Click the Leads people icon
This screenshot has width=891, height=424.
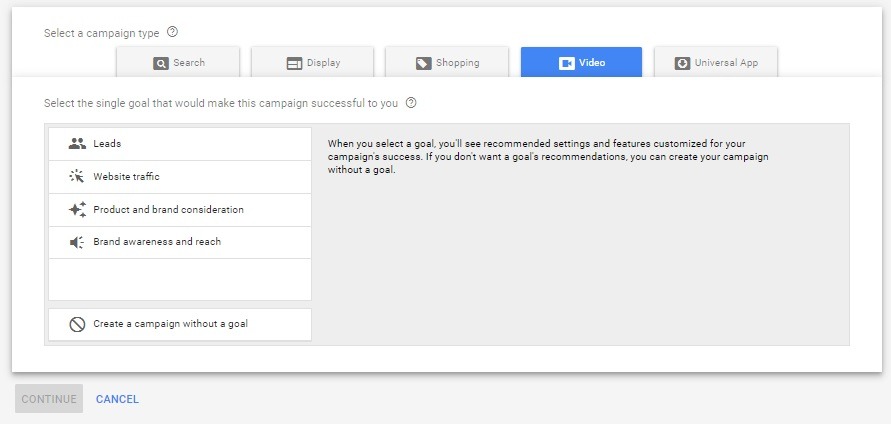[77, 144]
